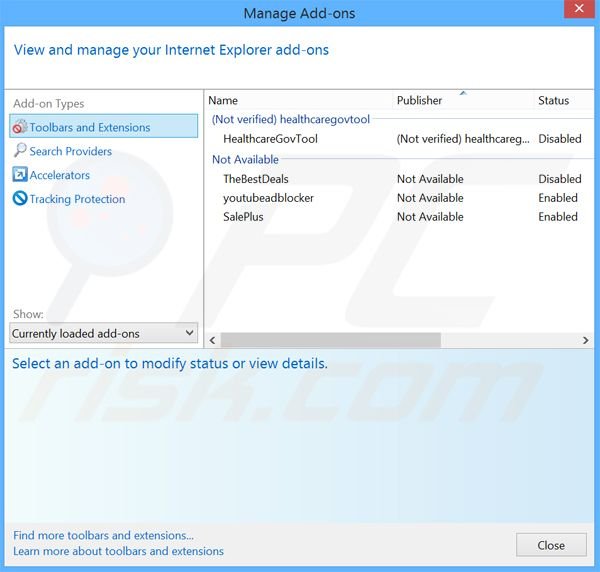
Task: Click SalePlus's Enabled status cell
Action: coord(558,217)
